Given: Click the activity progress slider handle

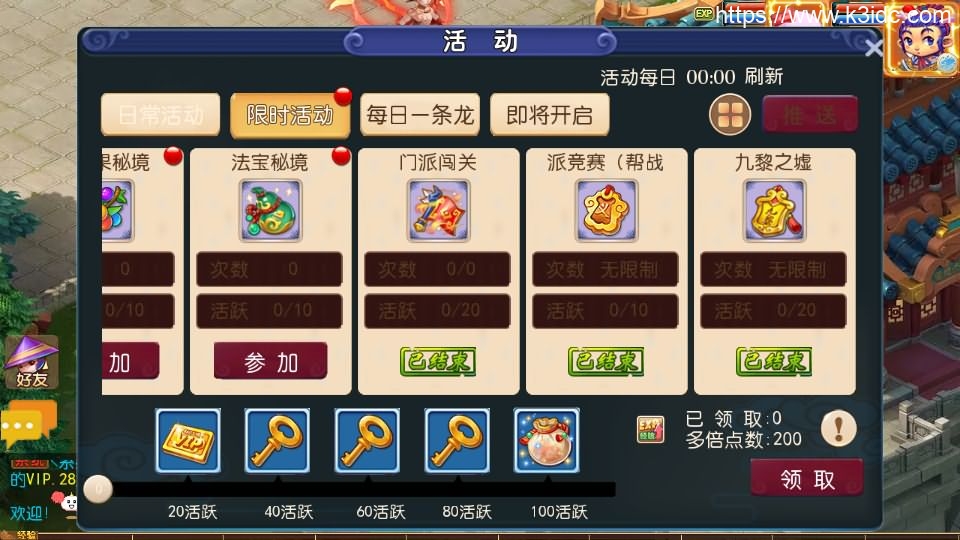Looking at the screenshot, I should (x=98, y=489).
